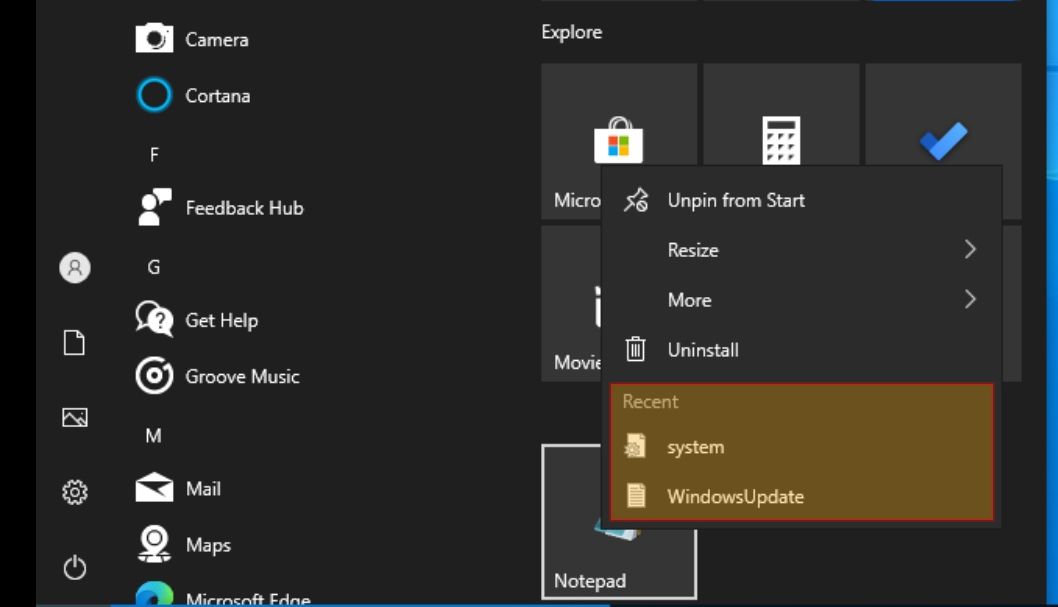The image size is (1058, 607).
Task: Open Feedback Hub
Action: 220,208
